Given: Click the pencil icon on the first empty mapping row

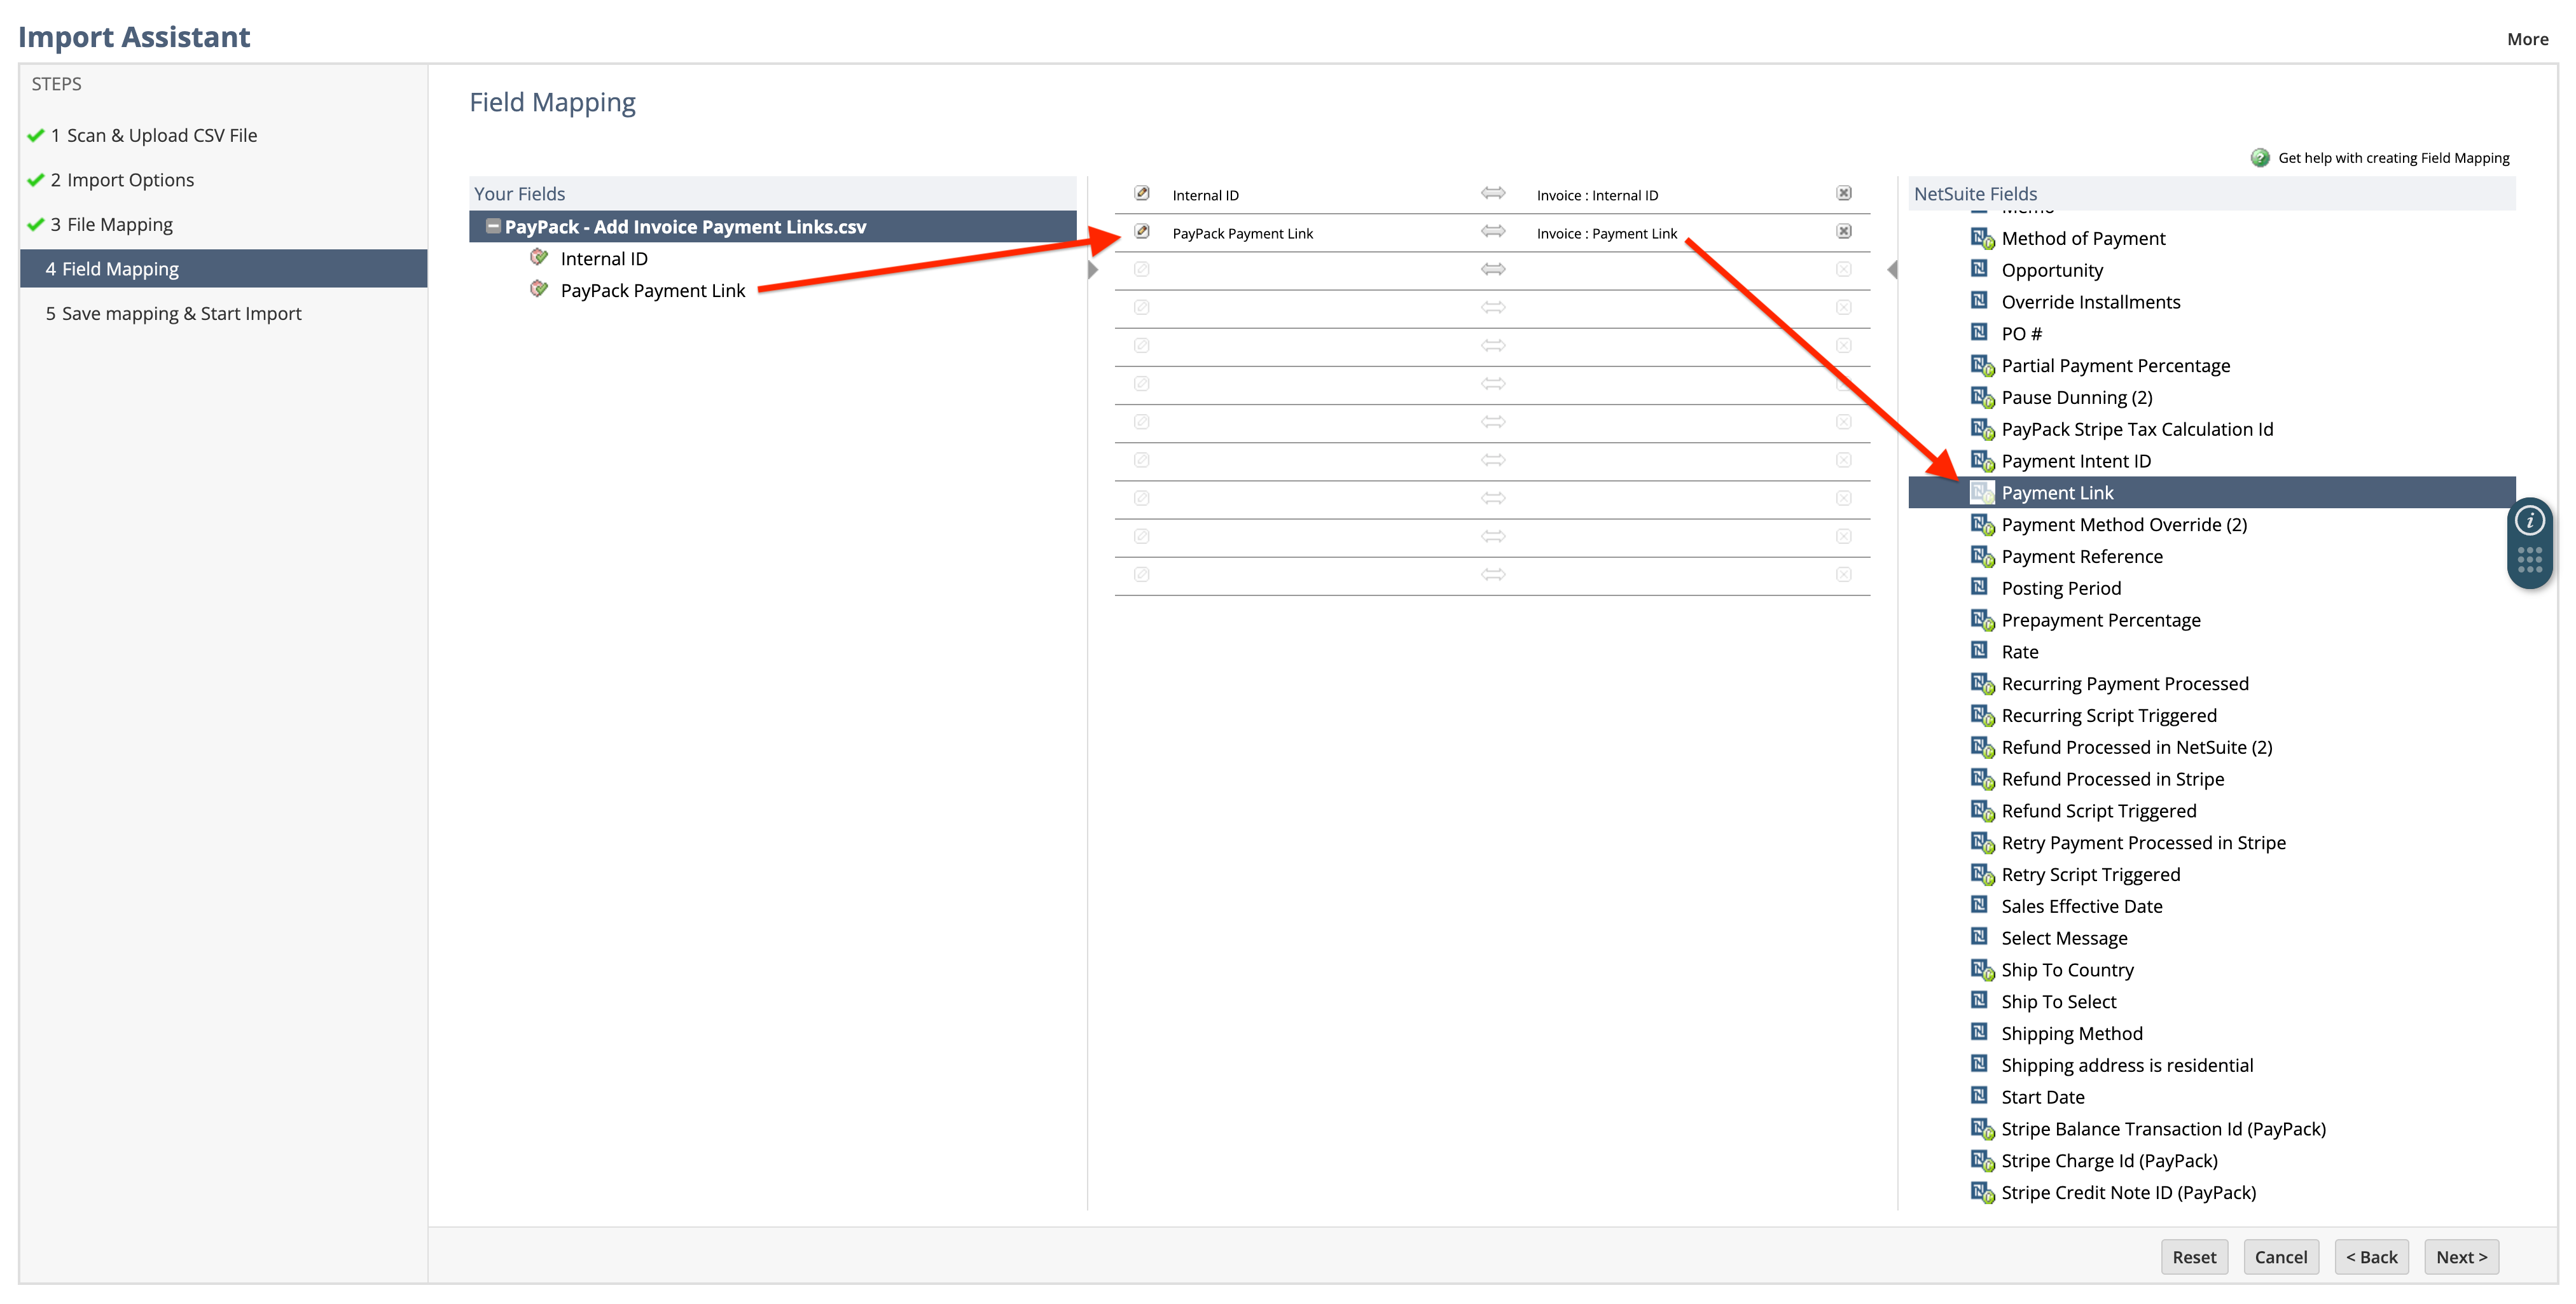Looking at the screenshot, I should [x=1141, y=269].
